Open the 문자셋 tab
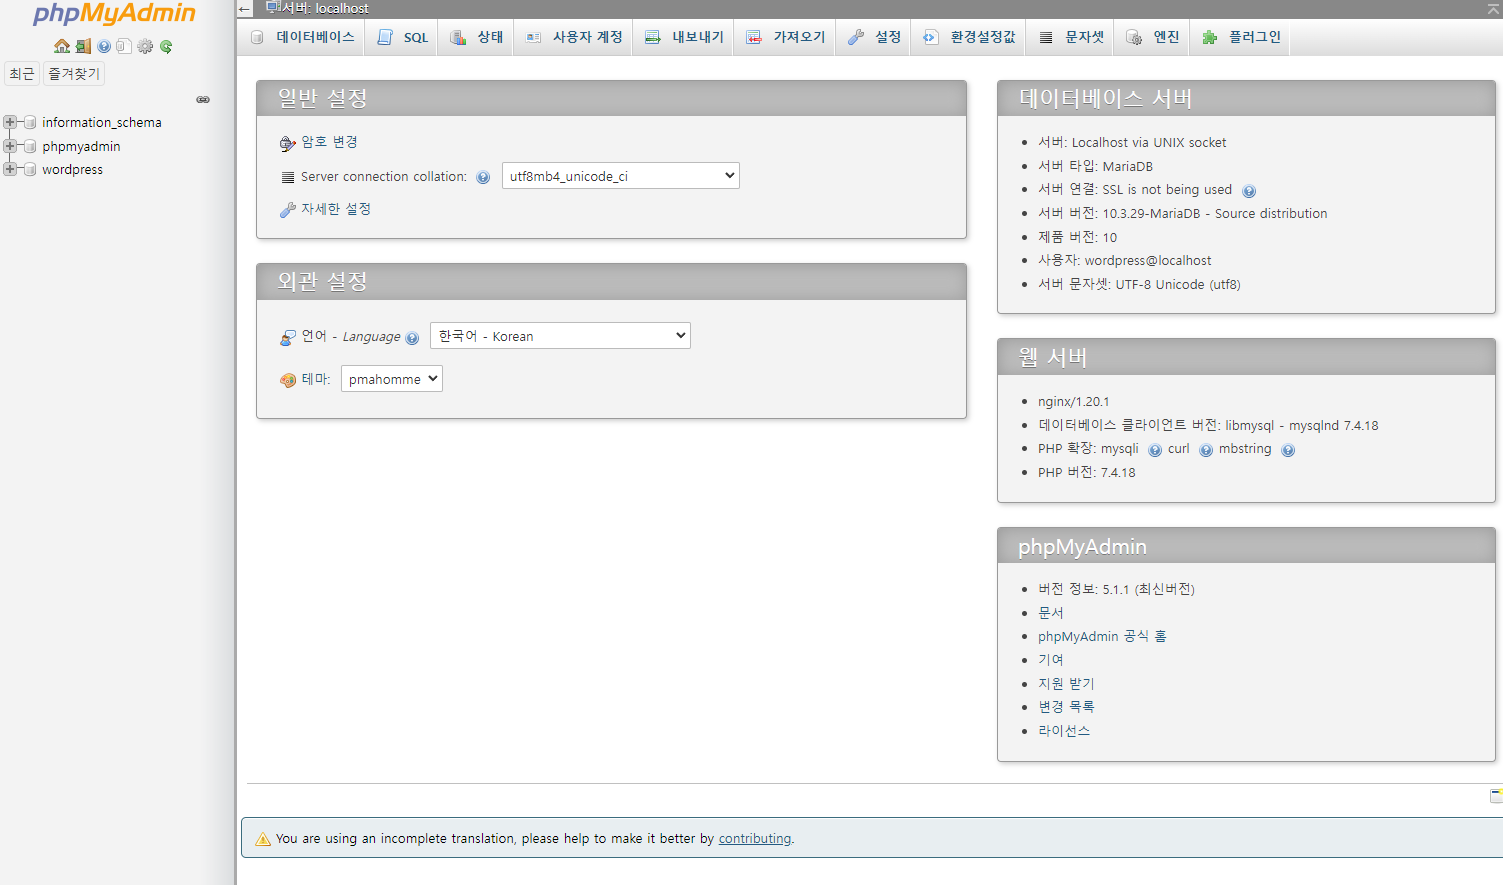This screenshot has height=885, width=1503. 1071,37
